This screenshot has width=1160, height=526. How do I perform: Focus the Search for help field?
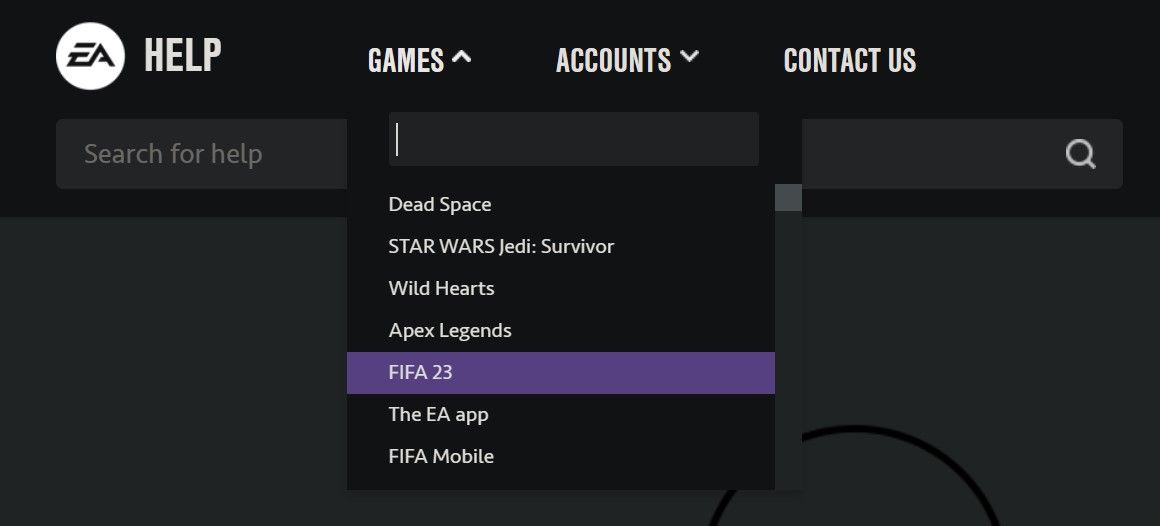pos(200,154)
